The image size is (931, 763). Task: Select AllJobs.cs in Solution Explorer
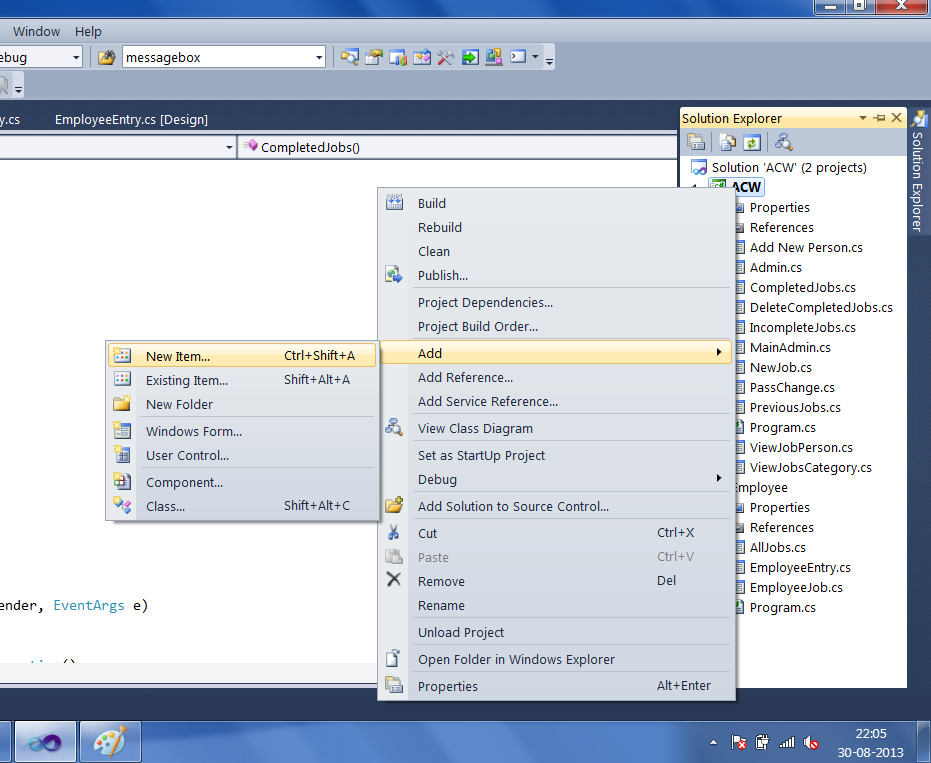tap(775, 547)
